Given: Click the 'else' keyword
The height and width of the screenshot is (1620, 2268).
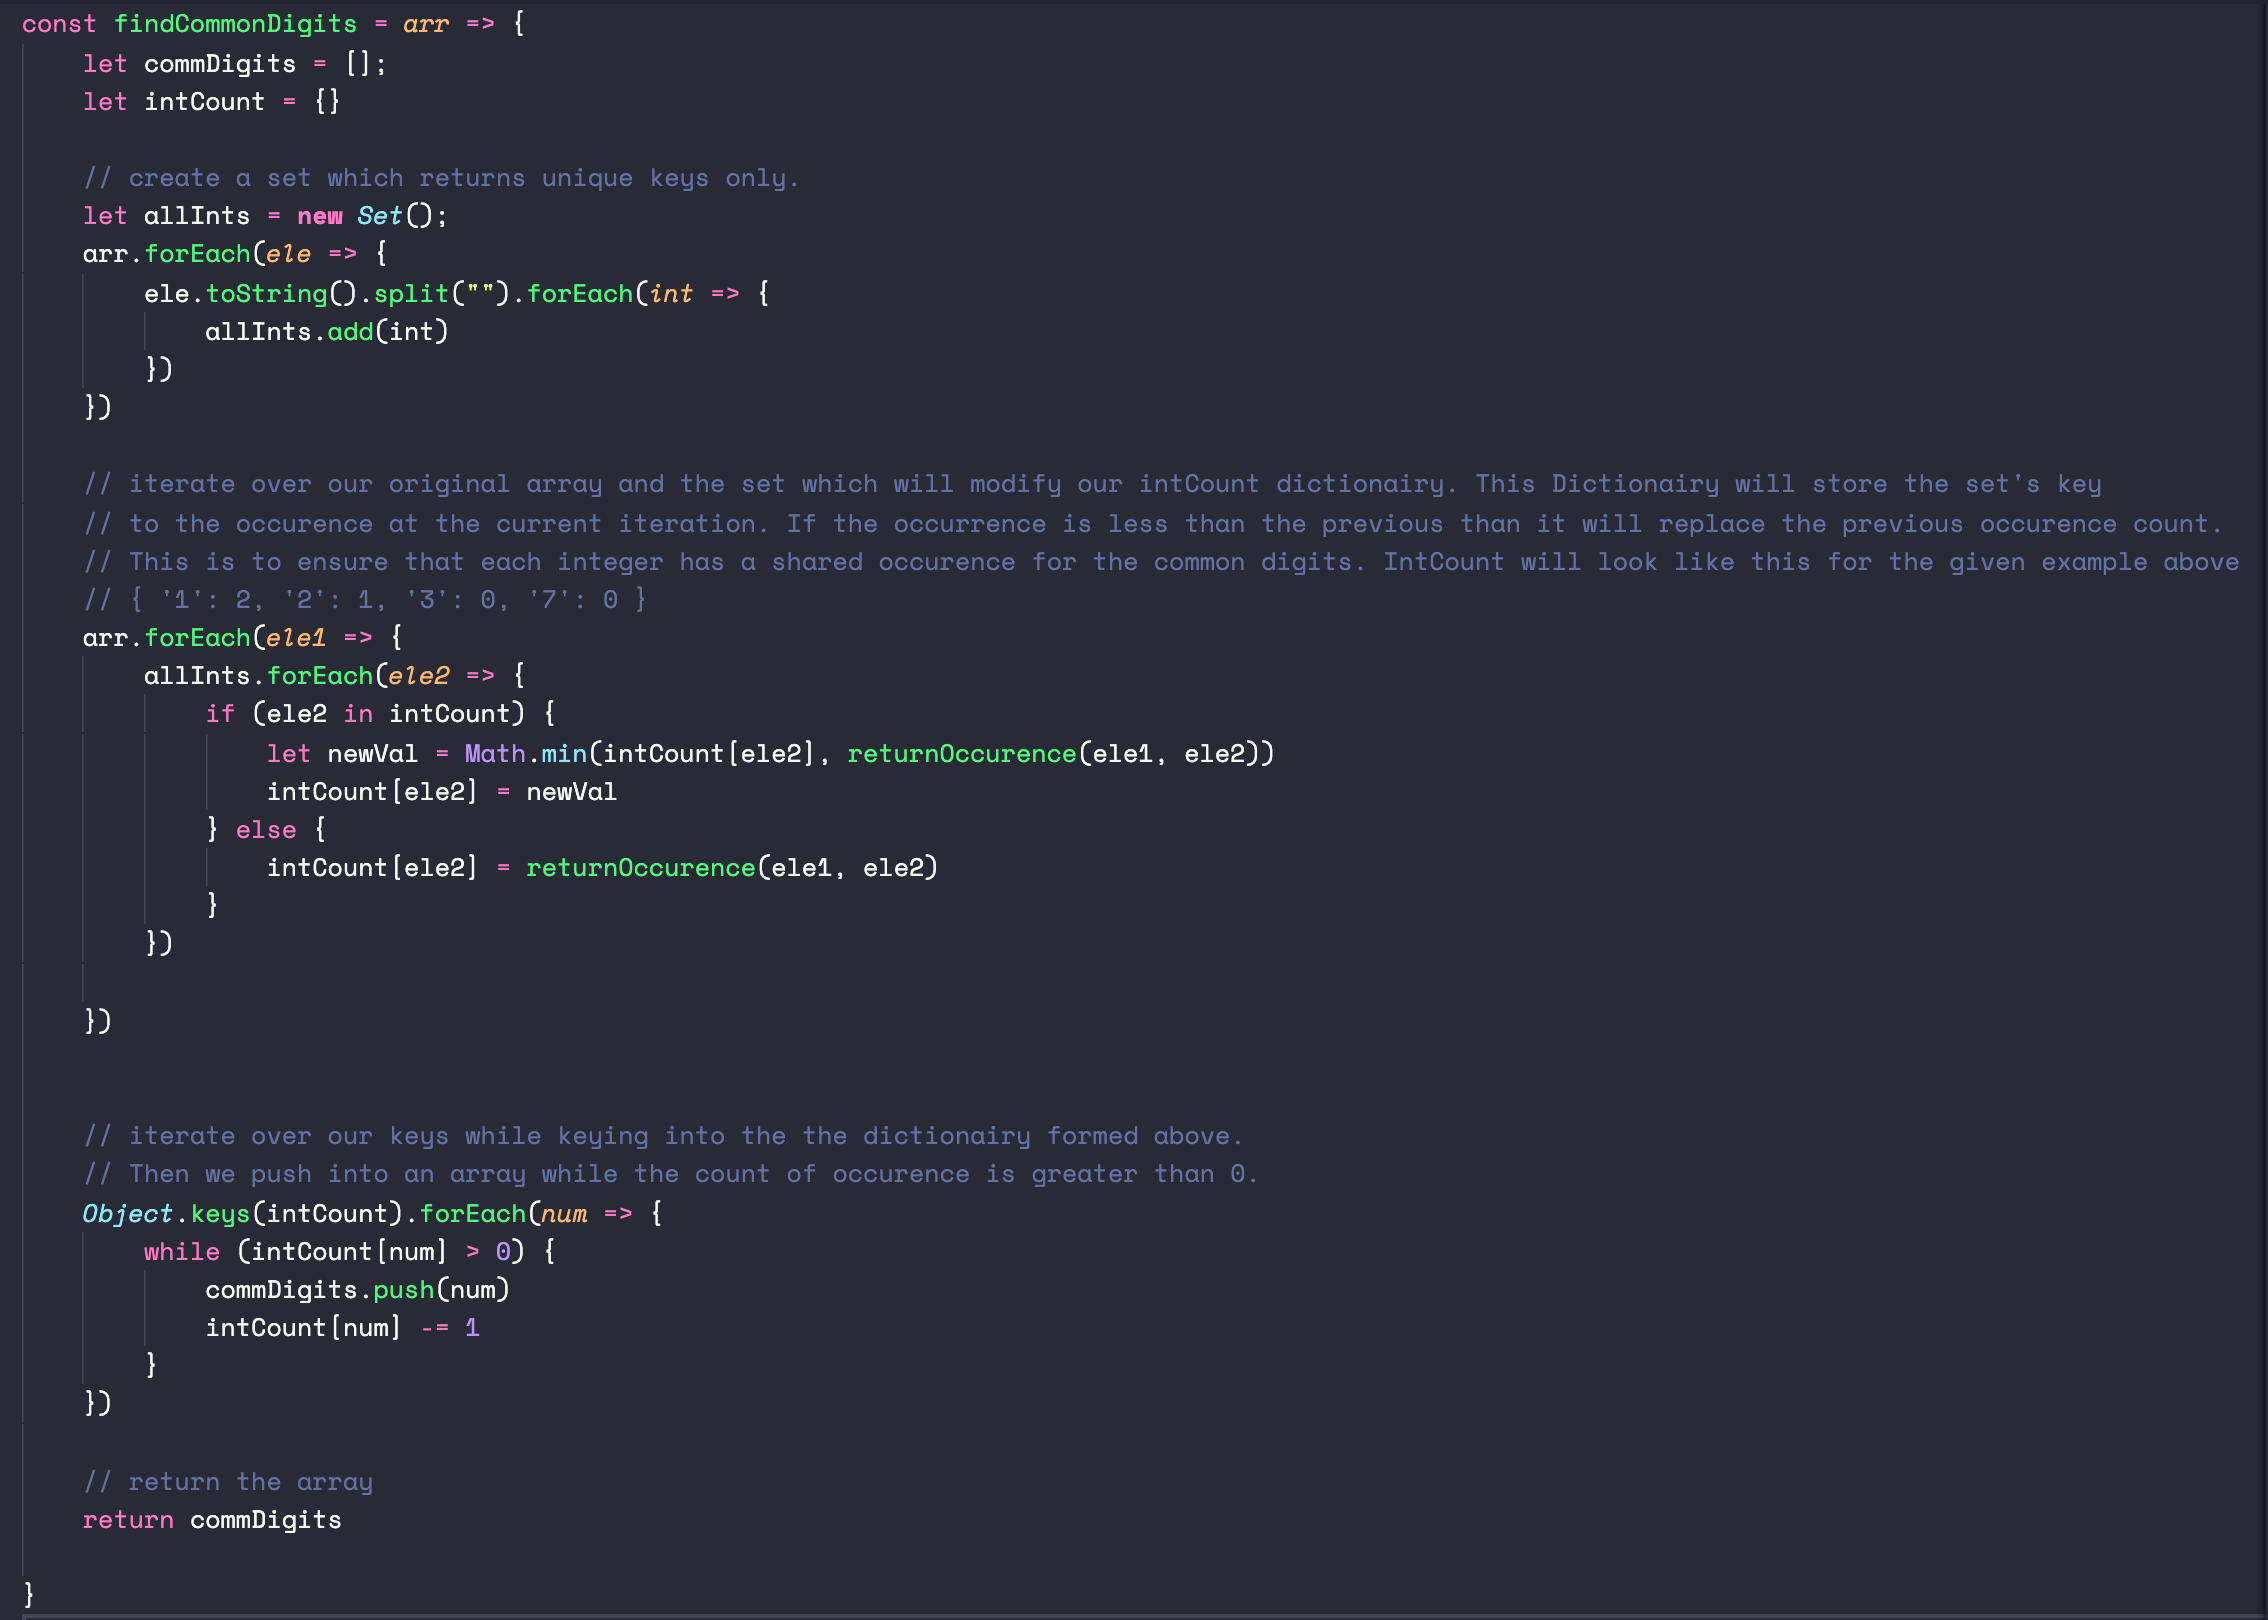Looking at the screenshot, I should click(266, 830).
